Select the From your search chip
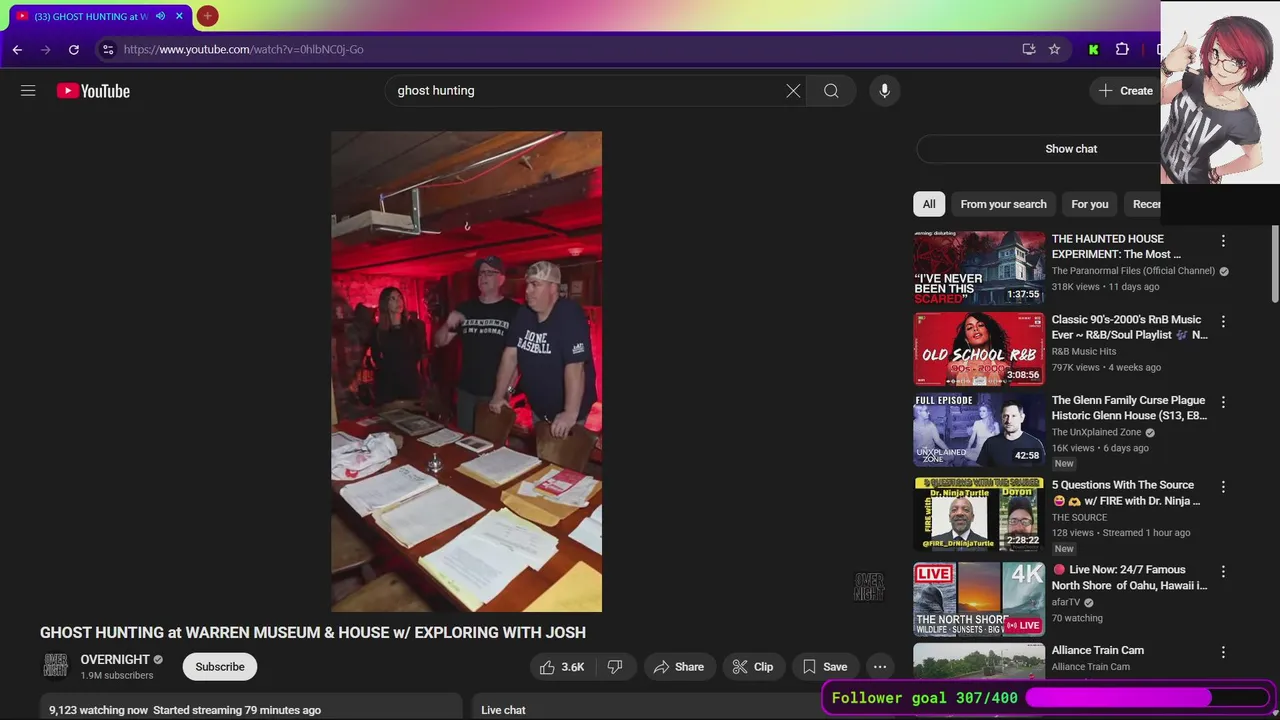Image resolution: width=1280 pixels, height=720 pixels. coord(1003,204)
